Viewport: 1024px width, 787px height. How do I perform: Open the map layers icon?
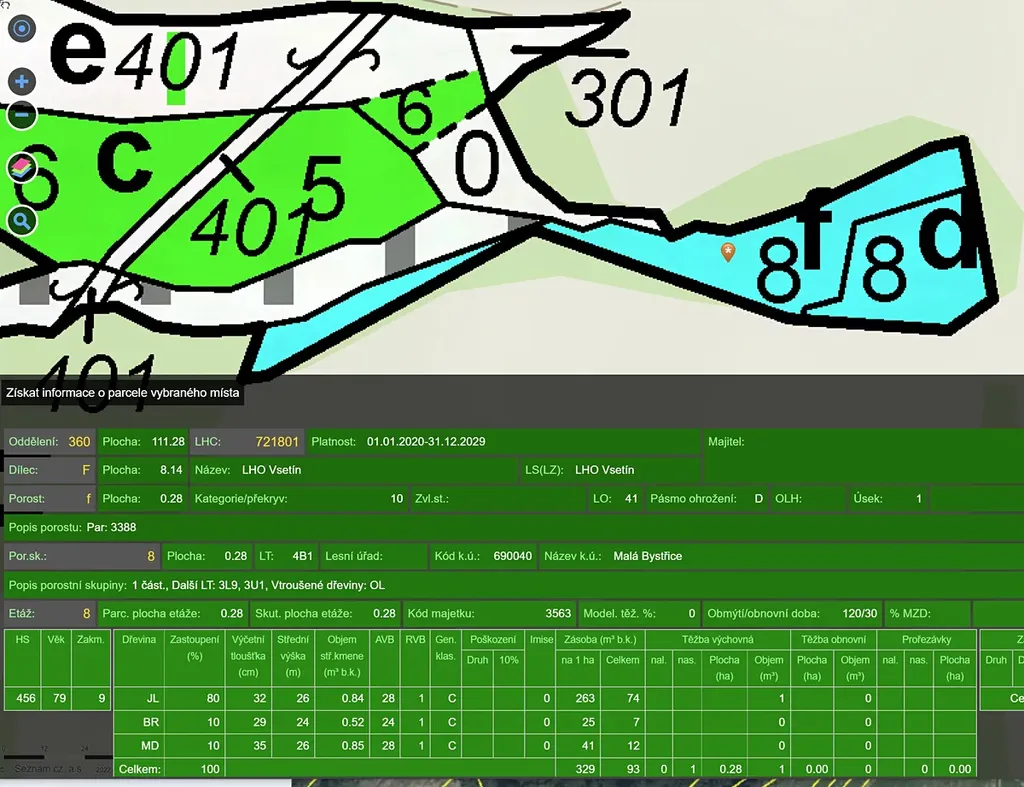[x=21, y=168]
